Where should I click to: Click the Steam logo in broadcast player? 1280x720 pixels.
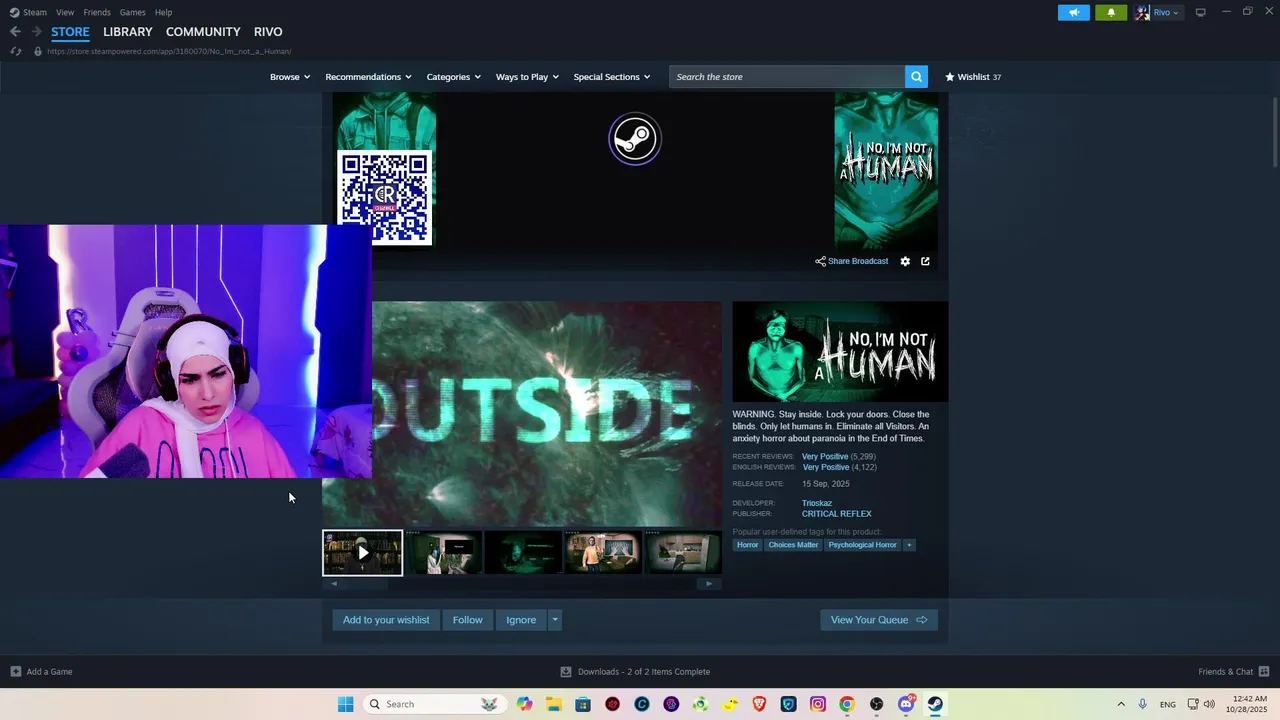(635, 139)
